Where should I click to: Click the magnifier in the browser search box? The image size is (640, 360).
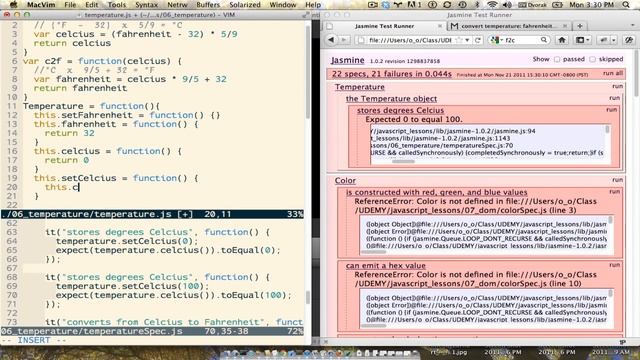[544, 40]
